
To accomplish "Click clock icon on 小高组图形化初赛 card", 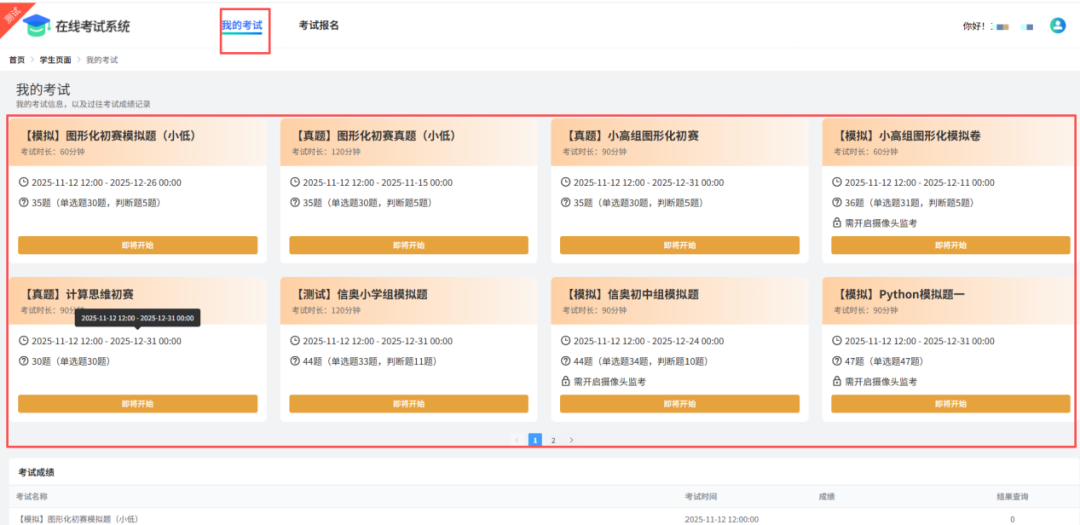I will point(566,183).
